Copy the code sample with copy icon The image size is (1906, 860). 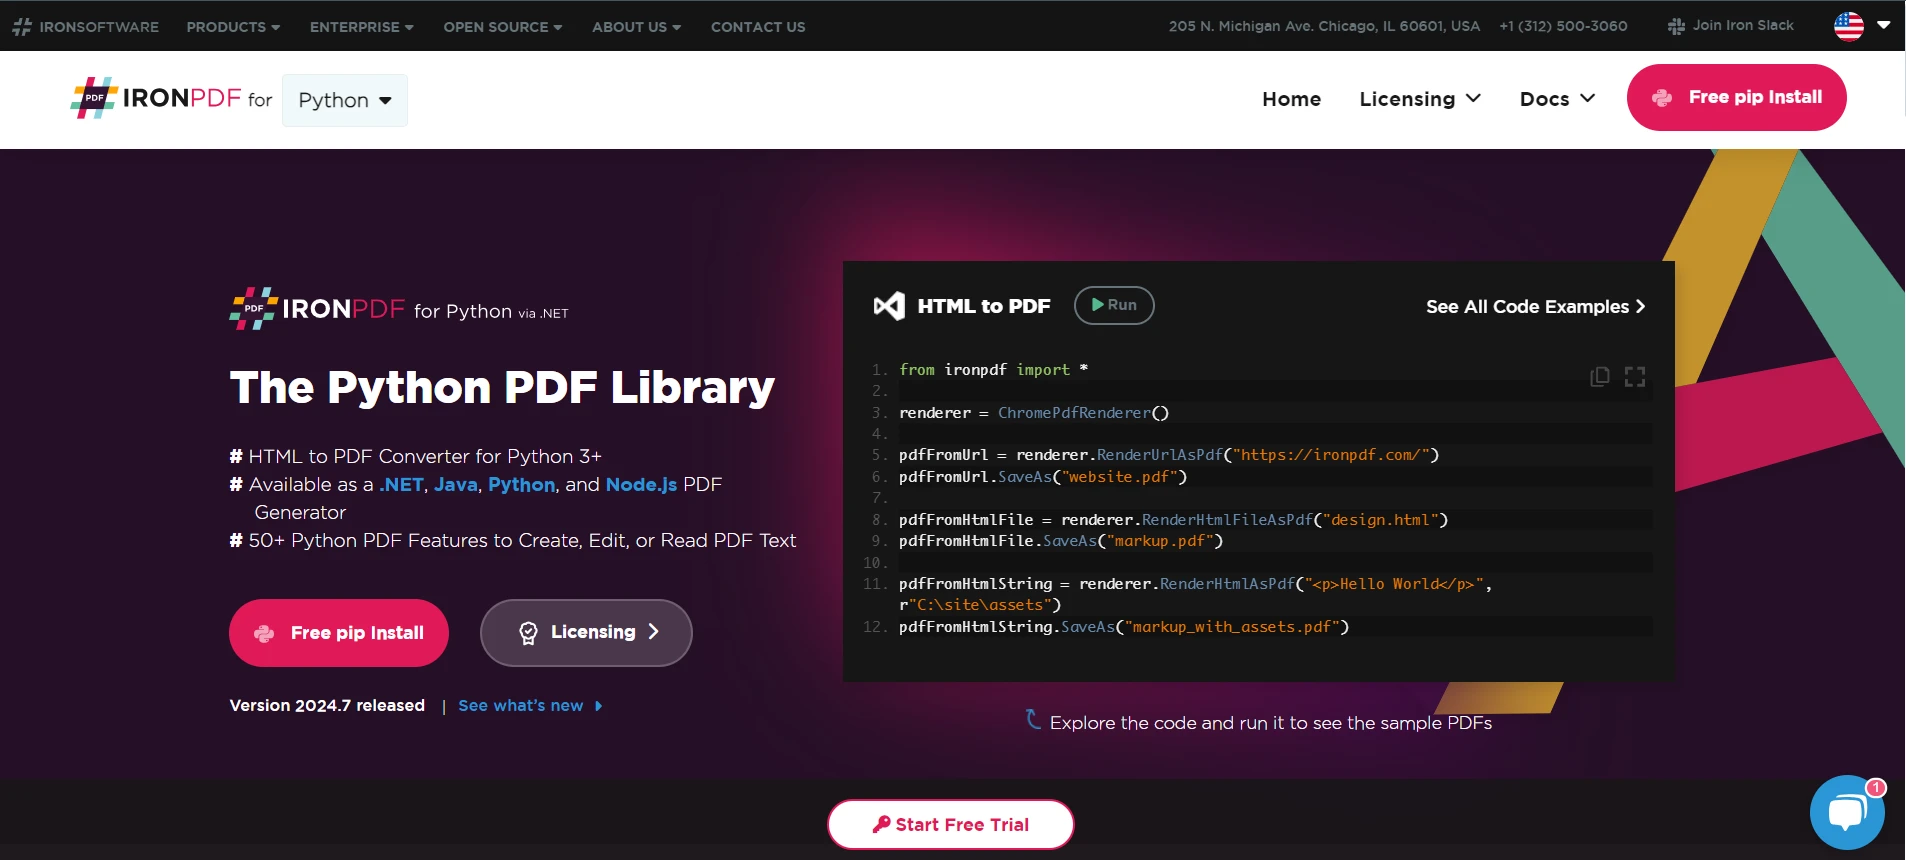tap(1600, 376)
